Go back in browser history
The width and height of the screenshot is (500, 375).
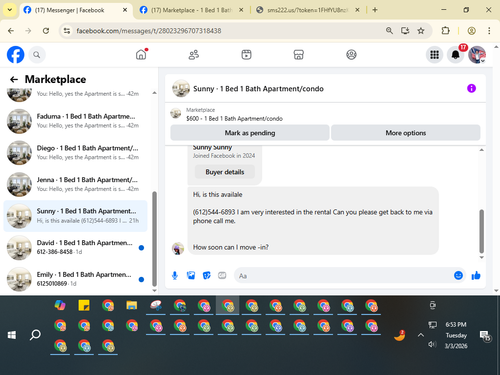pos(11,31)
